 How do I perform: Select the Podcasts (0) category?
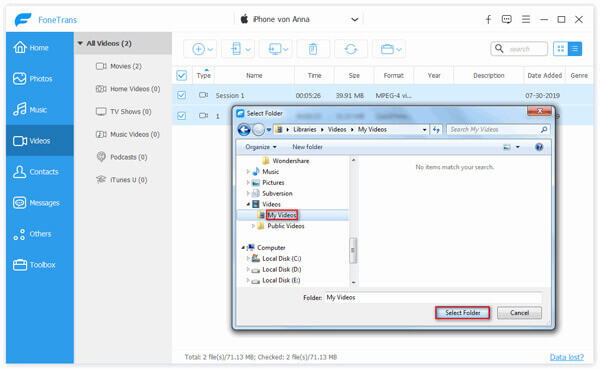[x=122, y=157]
